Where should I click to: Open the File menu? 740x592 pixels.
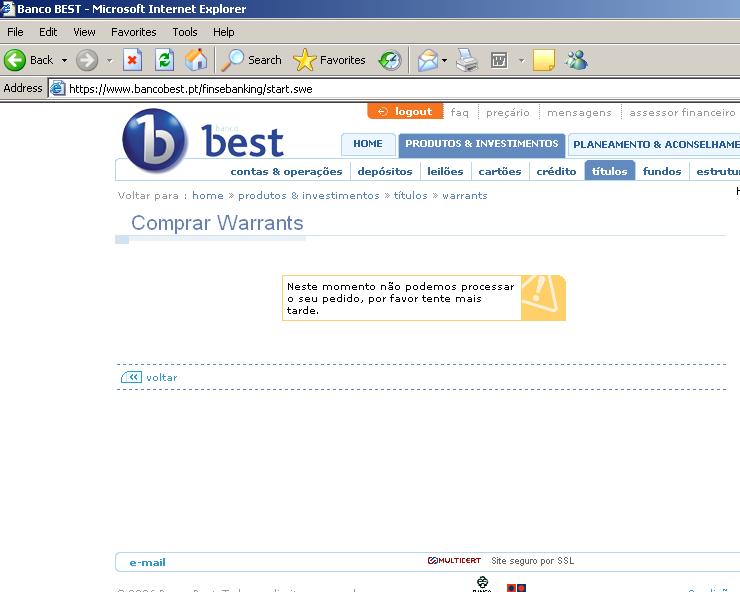pyautogui.click(x=15, y=32)
